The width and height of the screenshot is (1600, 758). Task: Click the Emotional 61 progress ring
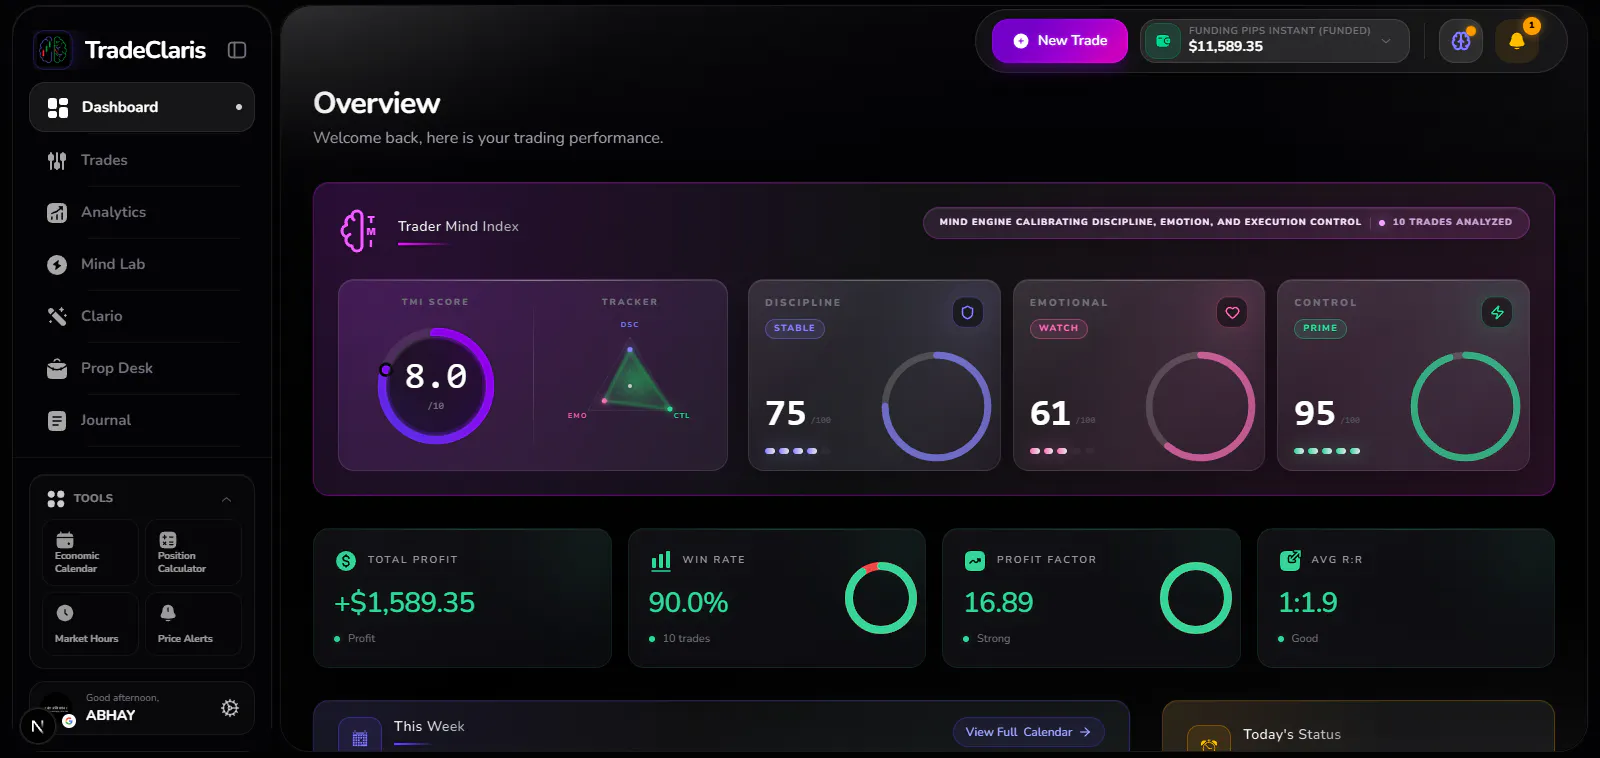tap(1200, 406)
